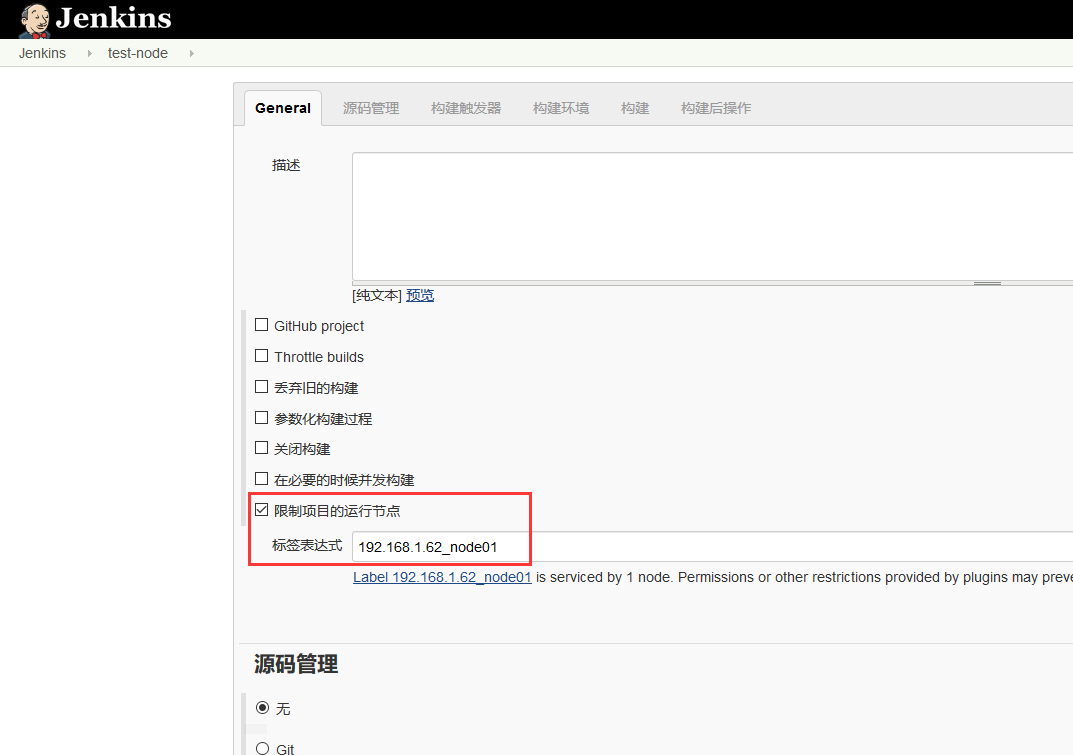Enable the GitHub project checkbox
This screenshot has width=1073, height=755.
[x=261, y=325]
